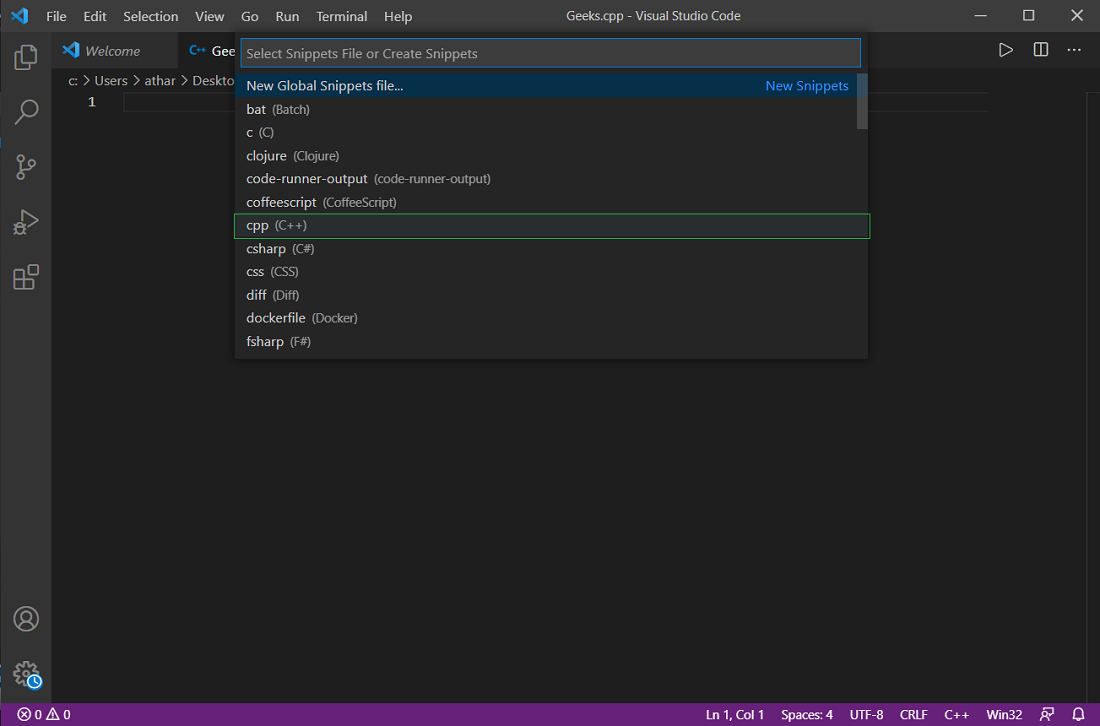Open the notifications bell in status bar
This screenshot has height=726, width=1100.
pos(1078,714)
